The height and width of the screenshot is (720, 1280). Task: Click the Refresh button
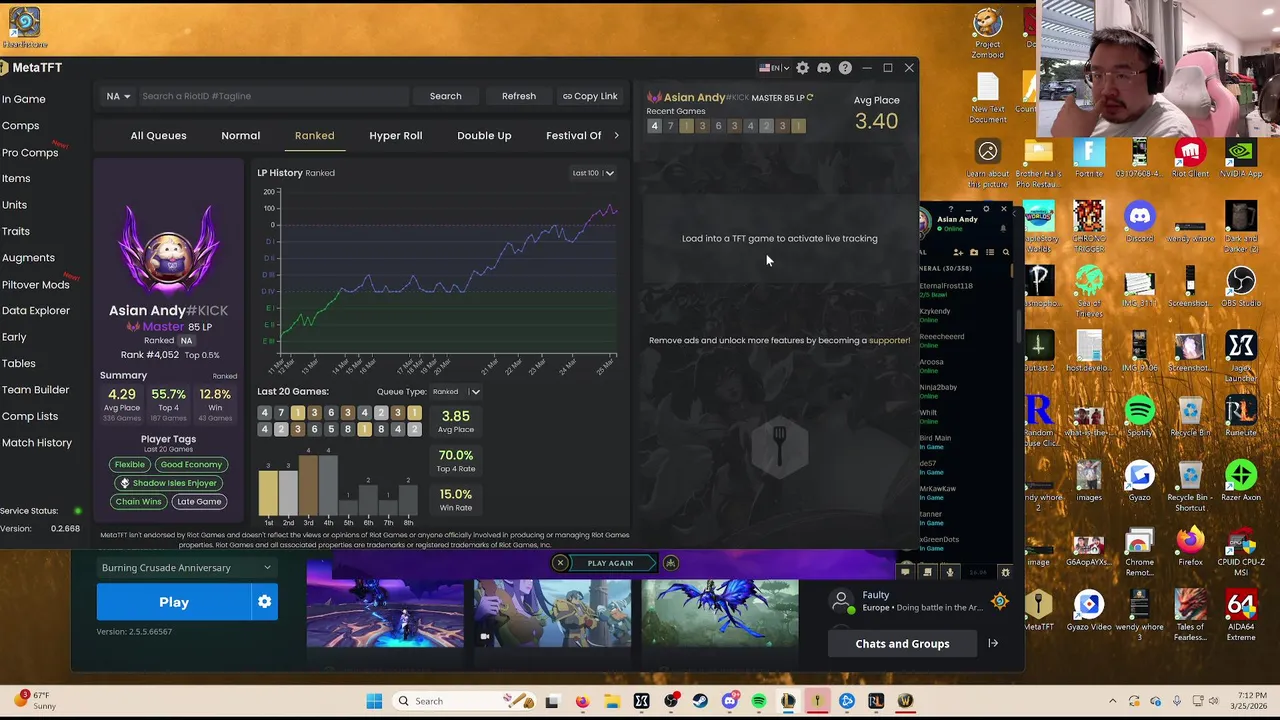point(519,96)
